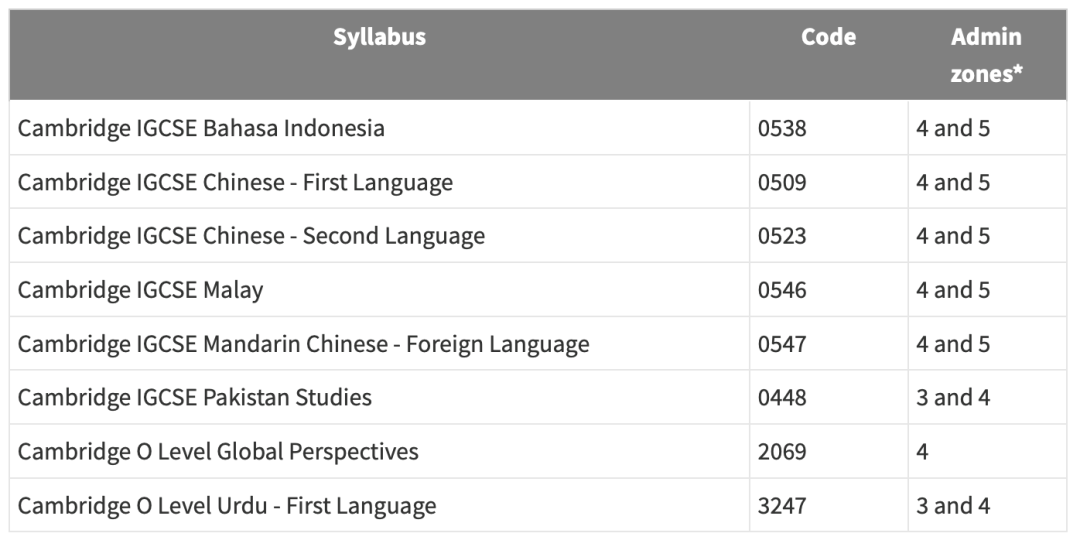Select Cambridge IGCSE Chinese - First Language
The height and width of the screenshot is (540, 1080).
pyautogui.click(x=235, y=183)
